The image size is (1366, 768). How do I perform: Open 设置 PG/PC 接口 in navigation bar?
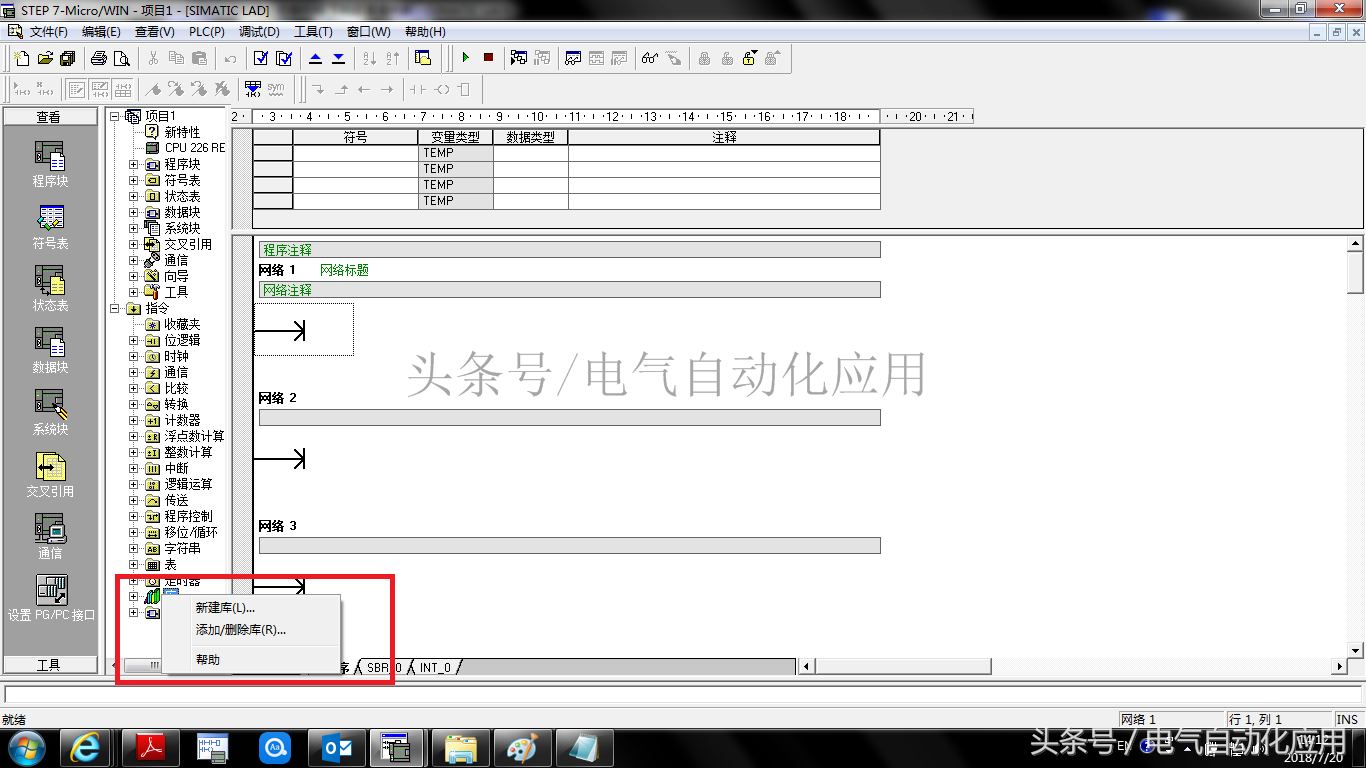(x=50, y=598)
